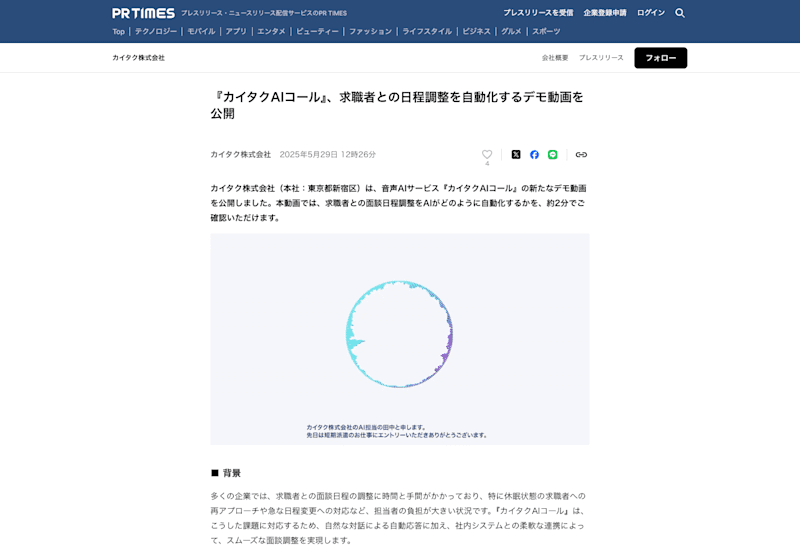Click 企業登録申請 link
The height and width of the screenshot is (548, 800).
605,13
